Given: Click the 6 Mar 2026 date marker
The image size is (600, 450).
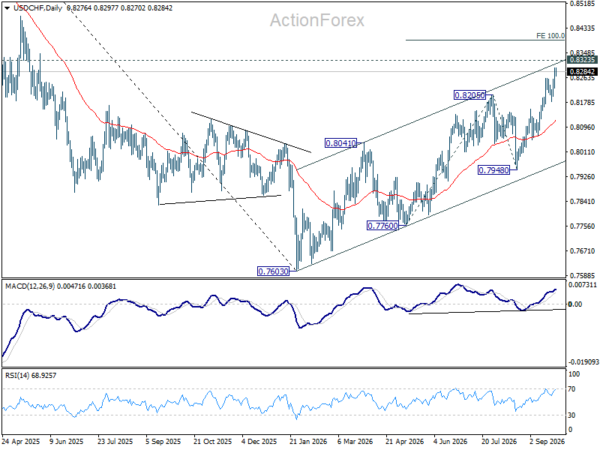Looking at the screenshot, I should [356, 441].
